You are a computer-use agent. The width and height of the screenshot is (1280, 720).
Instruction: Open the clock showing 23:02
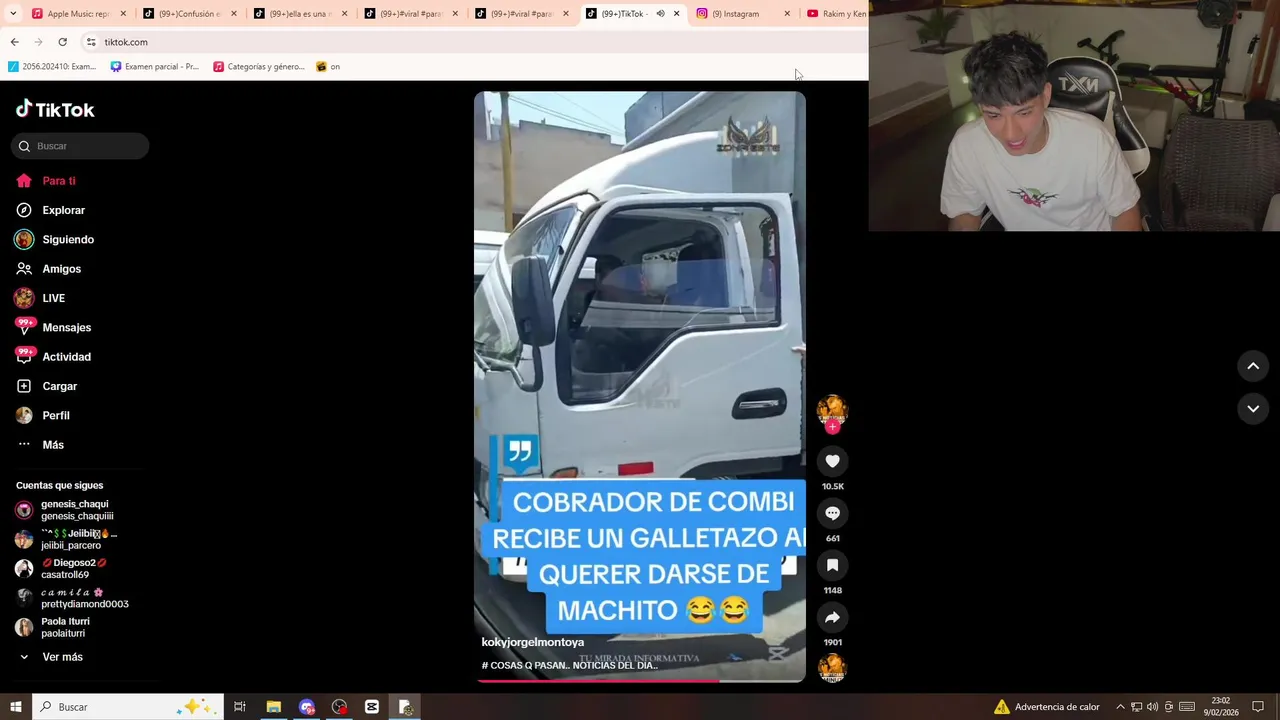click(x=1221, y=707)
